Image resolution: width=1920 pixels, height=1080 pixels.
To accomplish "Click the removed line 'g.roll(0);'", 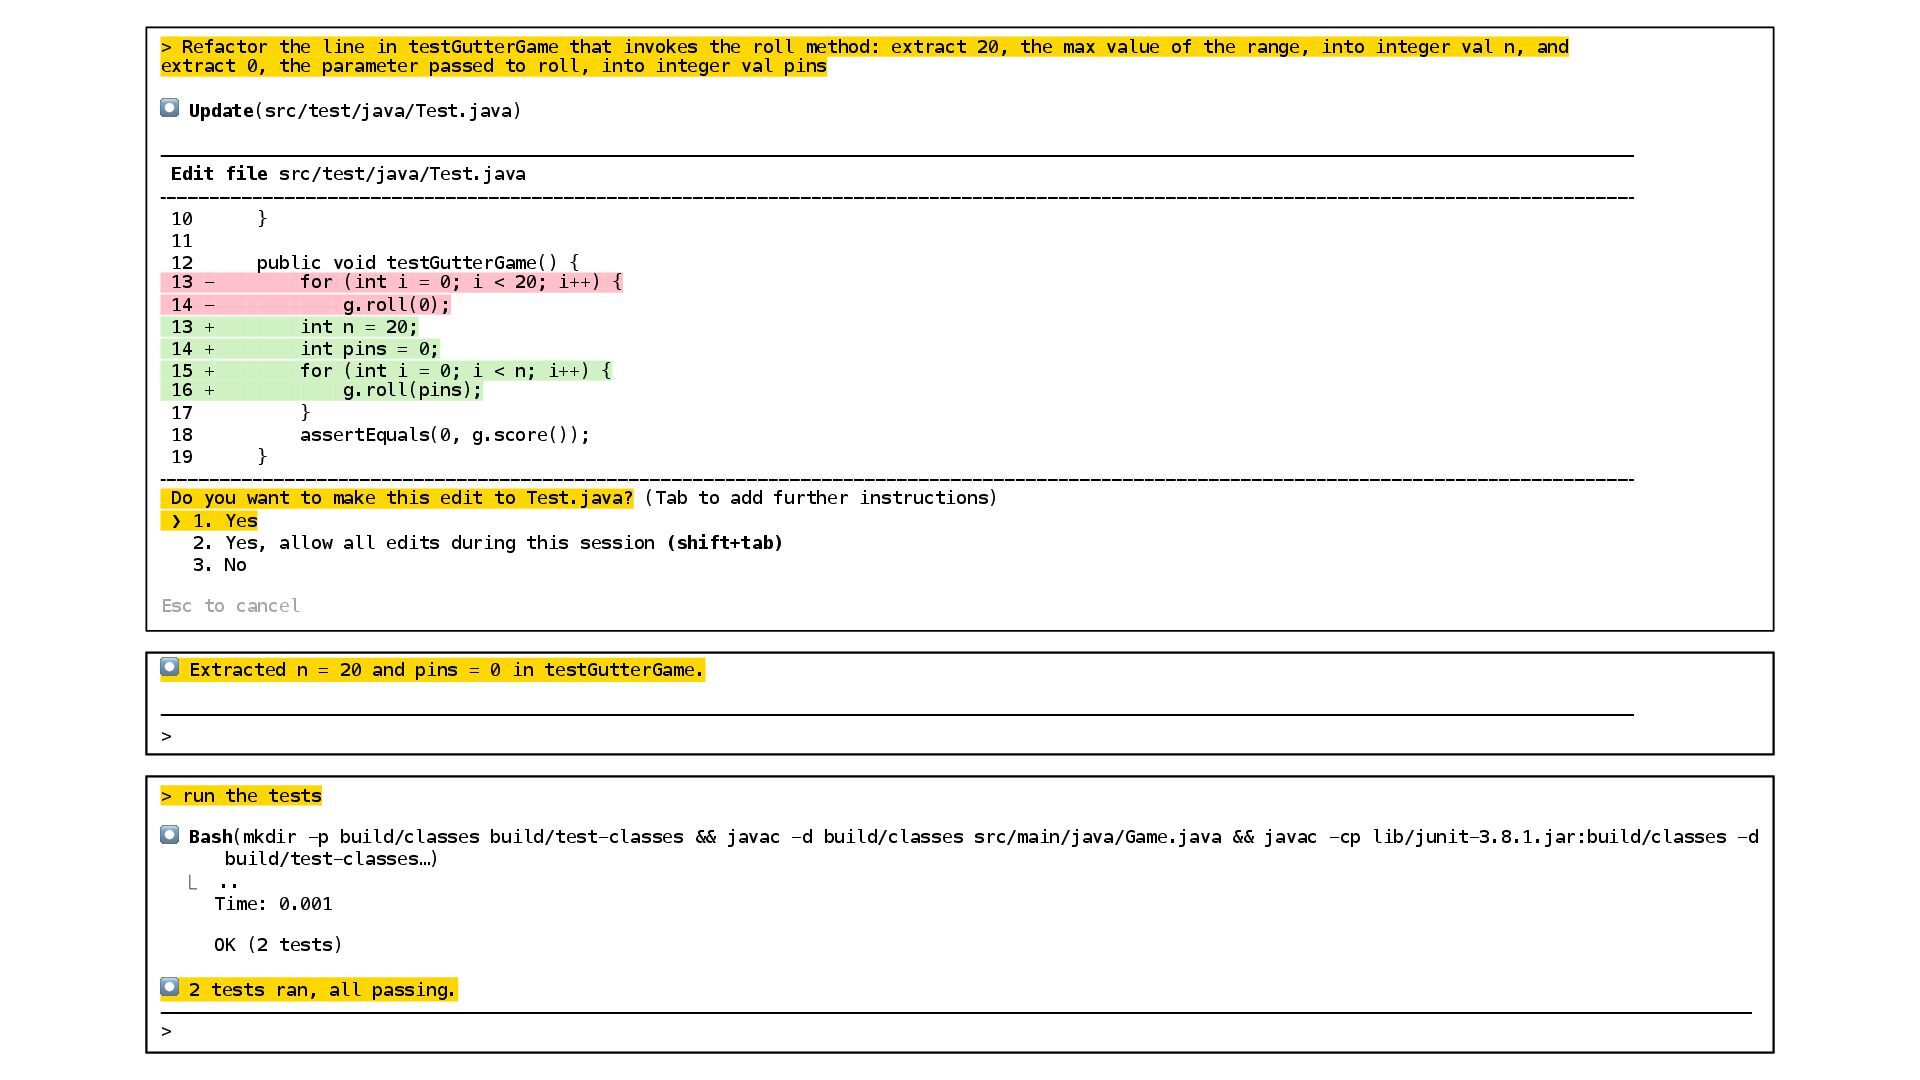I will coord(396,305).
